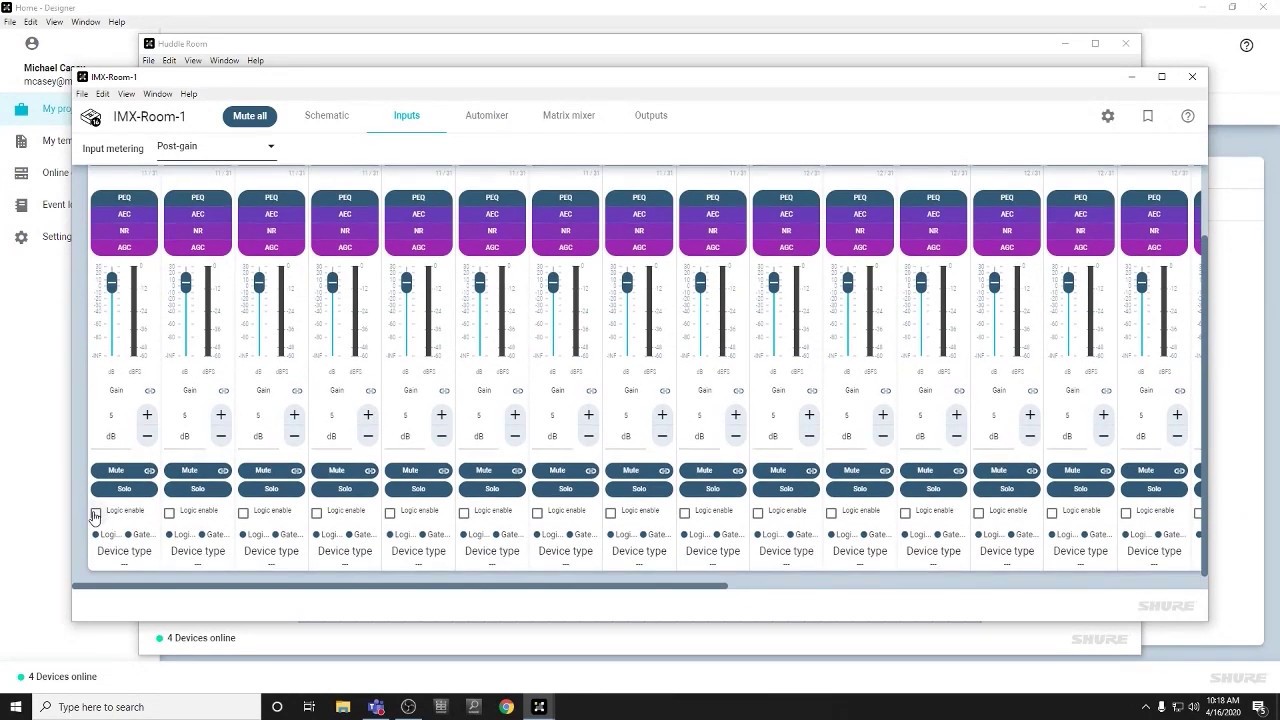Open the help icon in the Home Designer window
The image size is (1280, 720).
tap(1246, 45)
